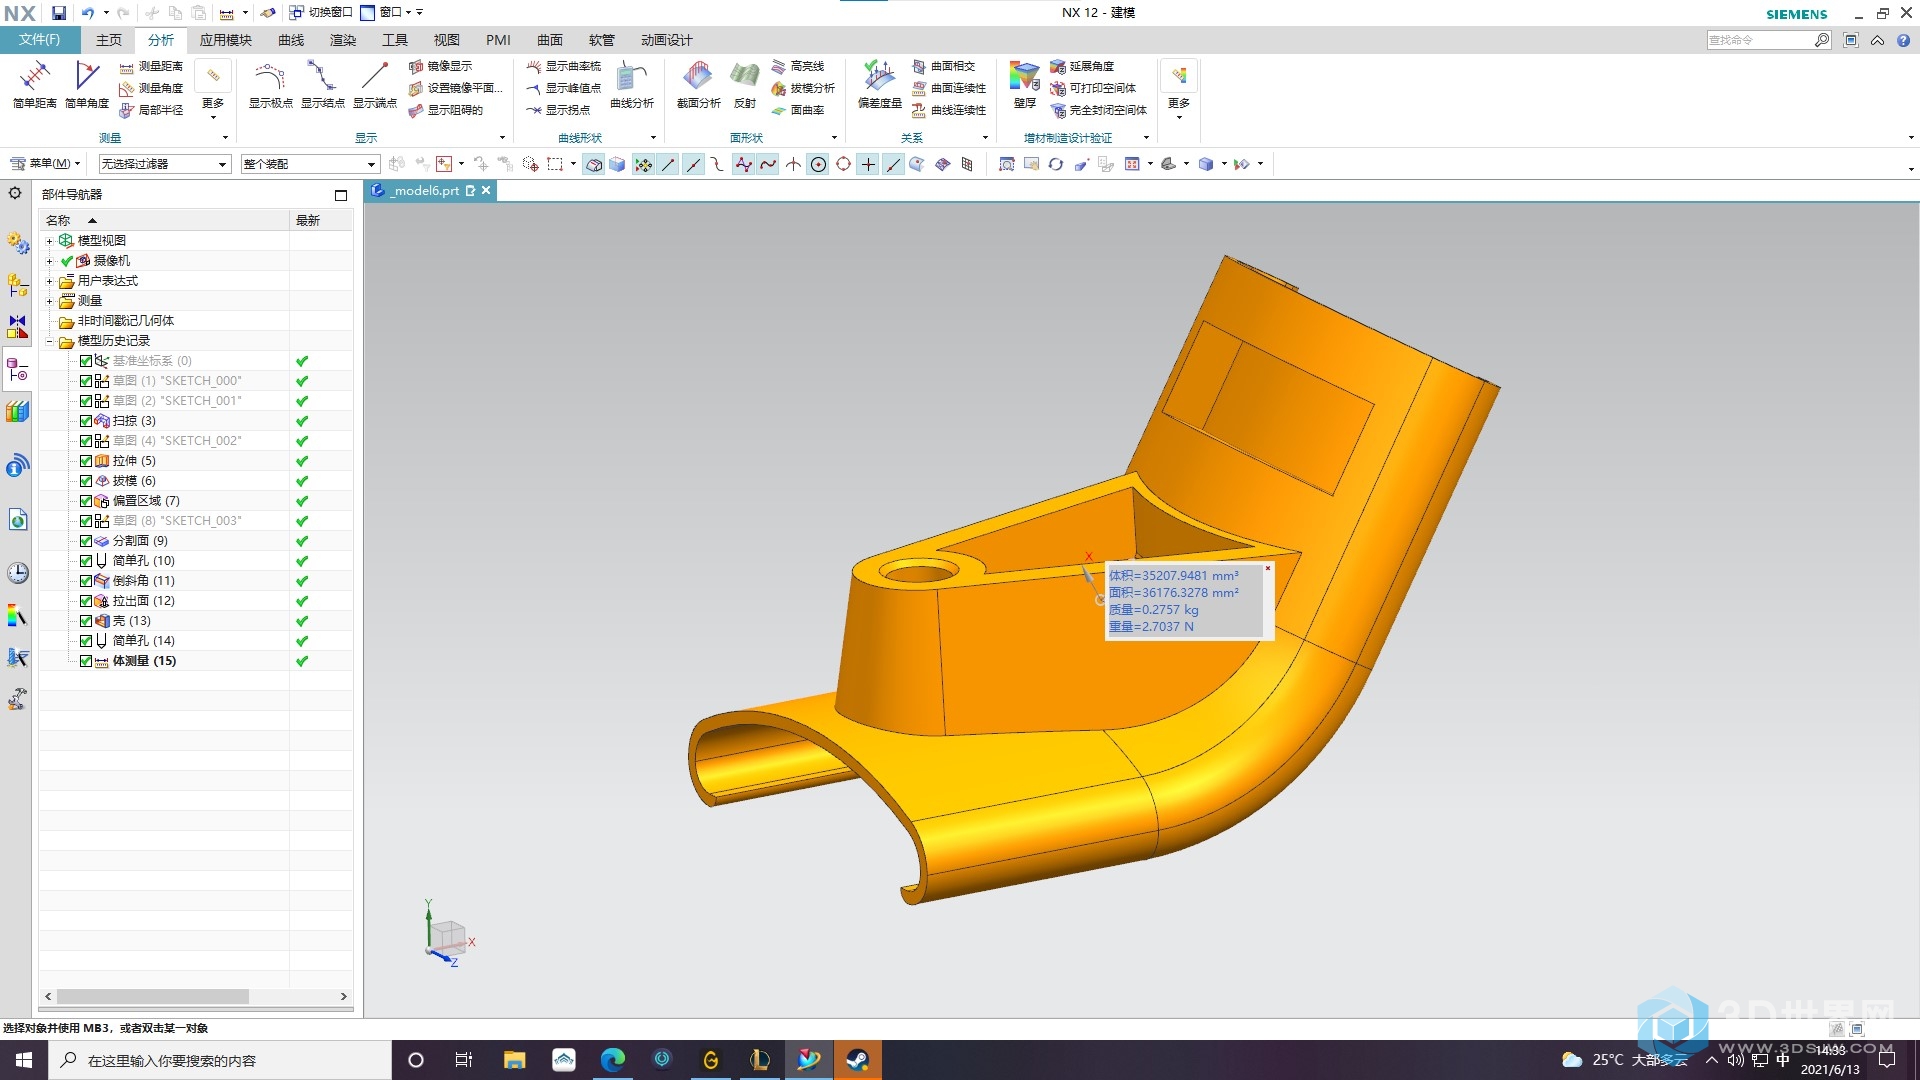Screen dimensions: 1920x1080
Task: Click the 显示结点 icon
Action: click(322, 84)
